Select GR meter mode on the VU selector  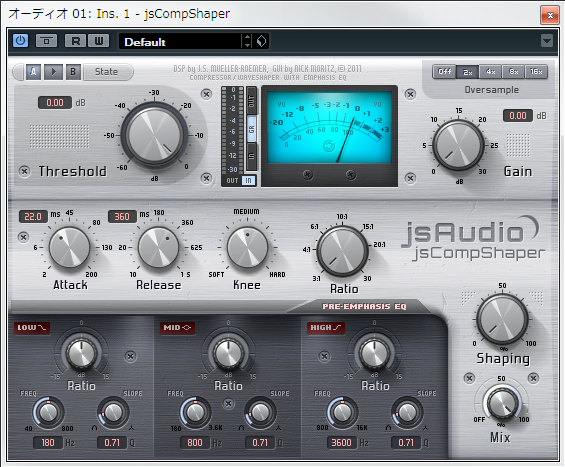click(252, 129)
